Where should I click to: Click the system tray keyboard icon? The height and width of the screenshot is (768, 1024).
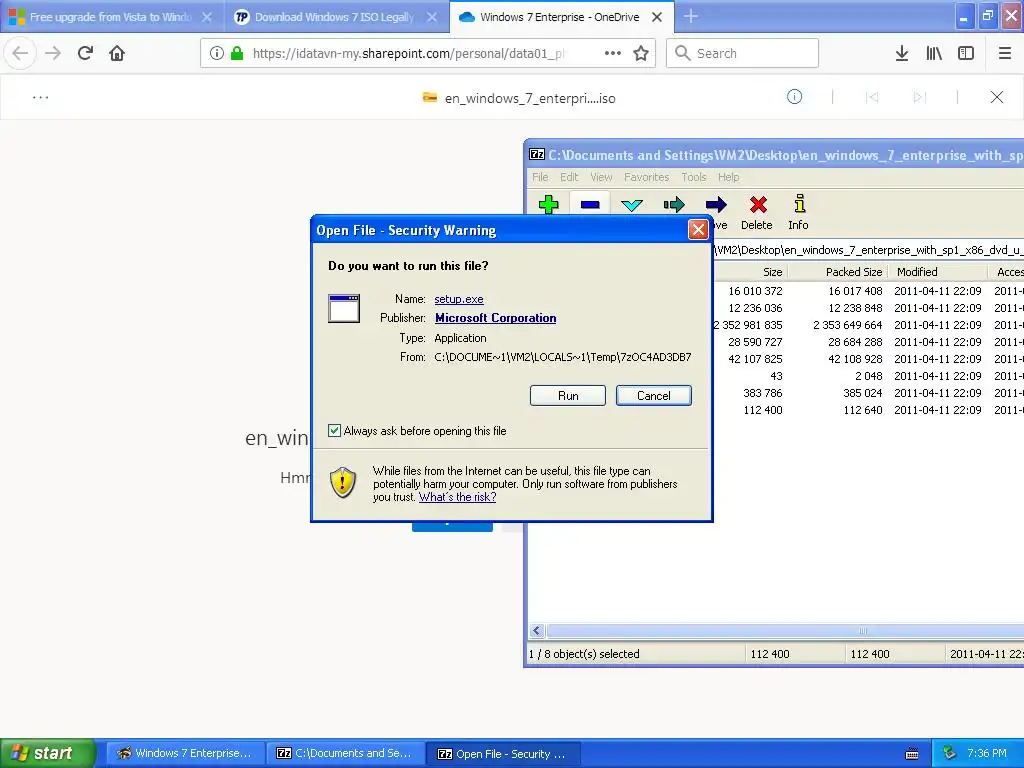click(x=912, y=754)
